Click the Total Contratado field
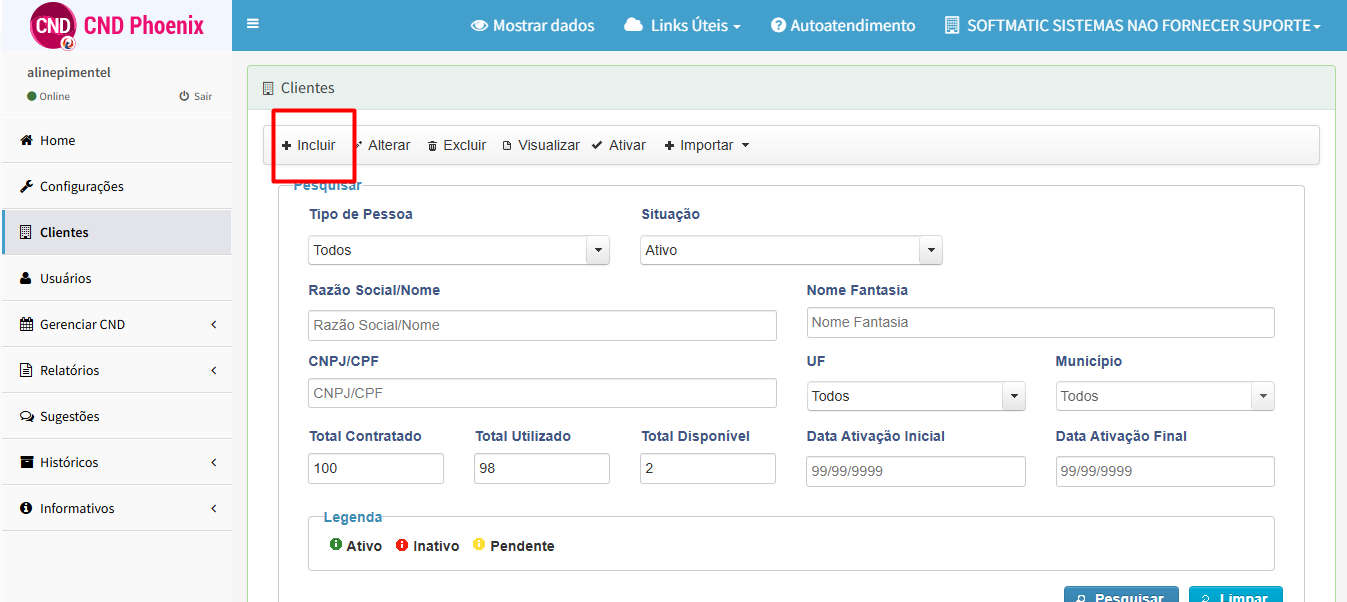This screenshot has width=1347, height=602. pyautogui.click(x=376, y=468)
